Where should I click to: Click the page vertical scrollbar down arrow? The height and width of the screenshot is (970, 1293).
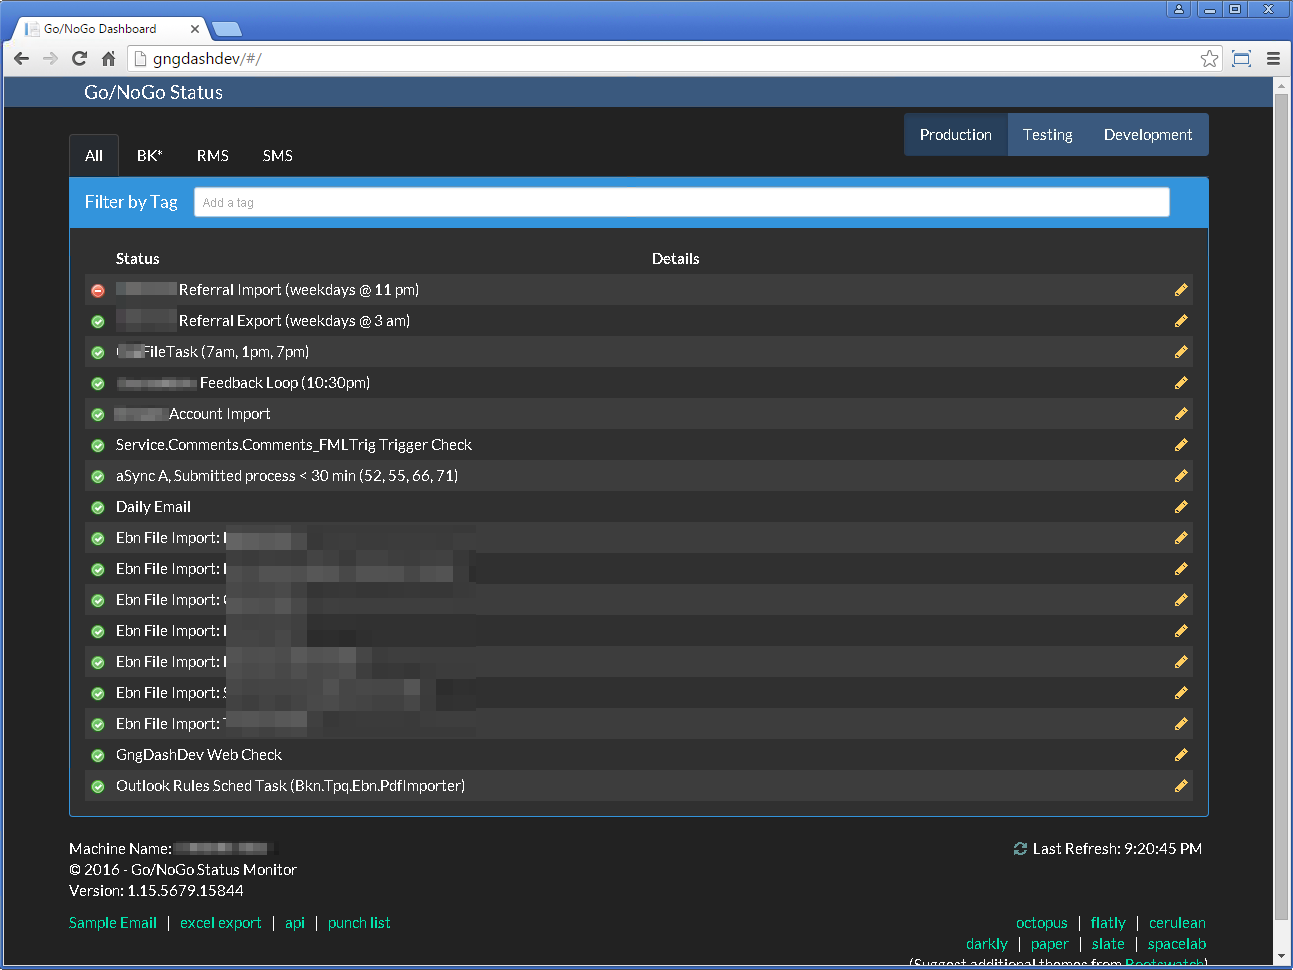click(1281, 956)
